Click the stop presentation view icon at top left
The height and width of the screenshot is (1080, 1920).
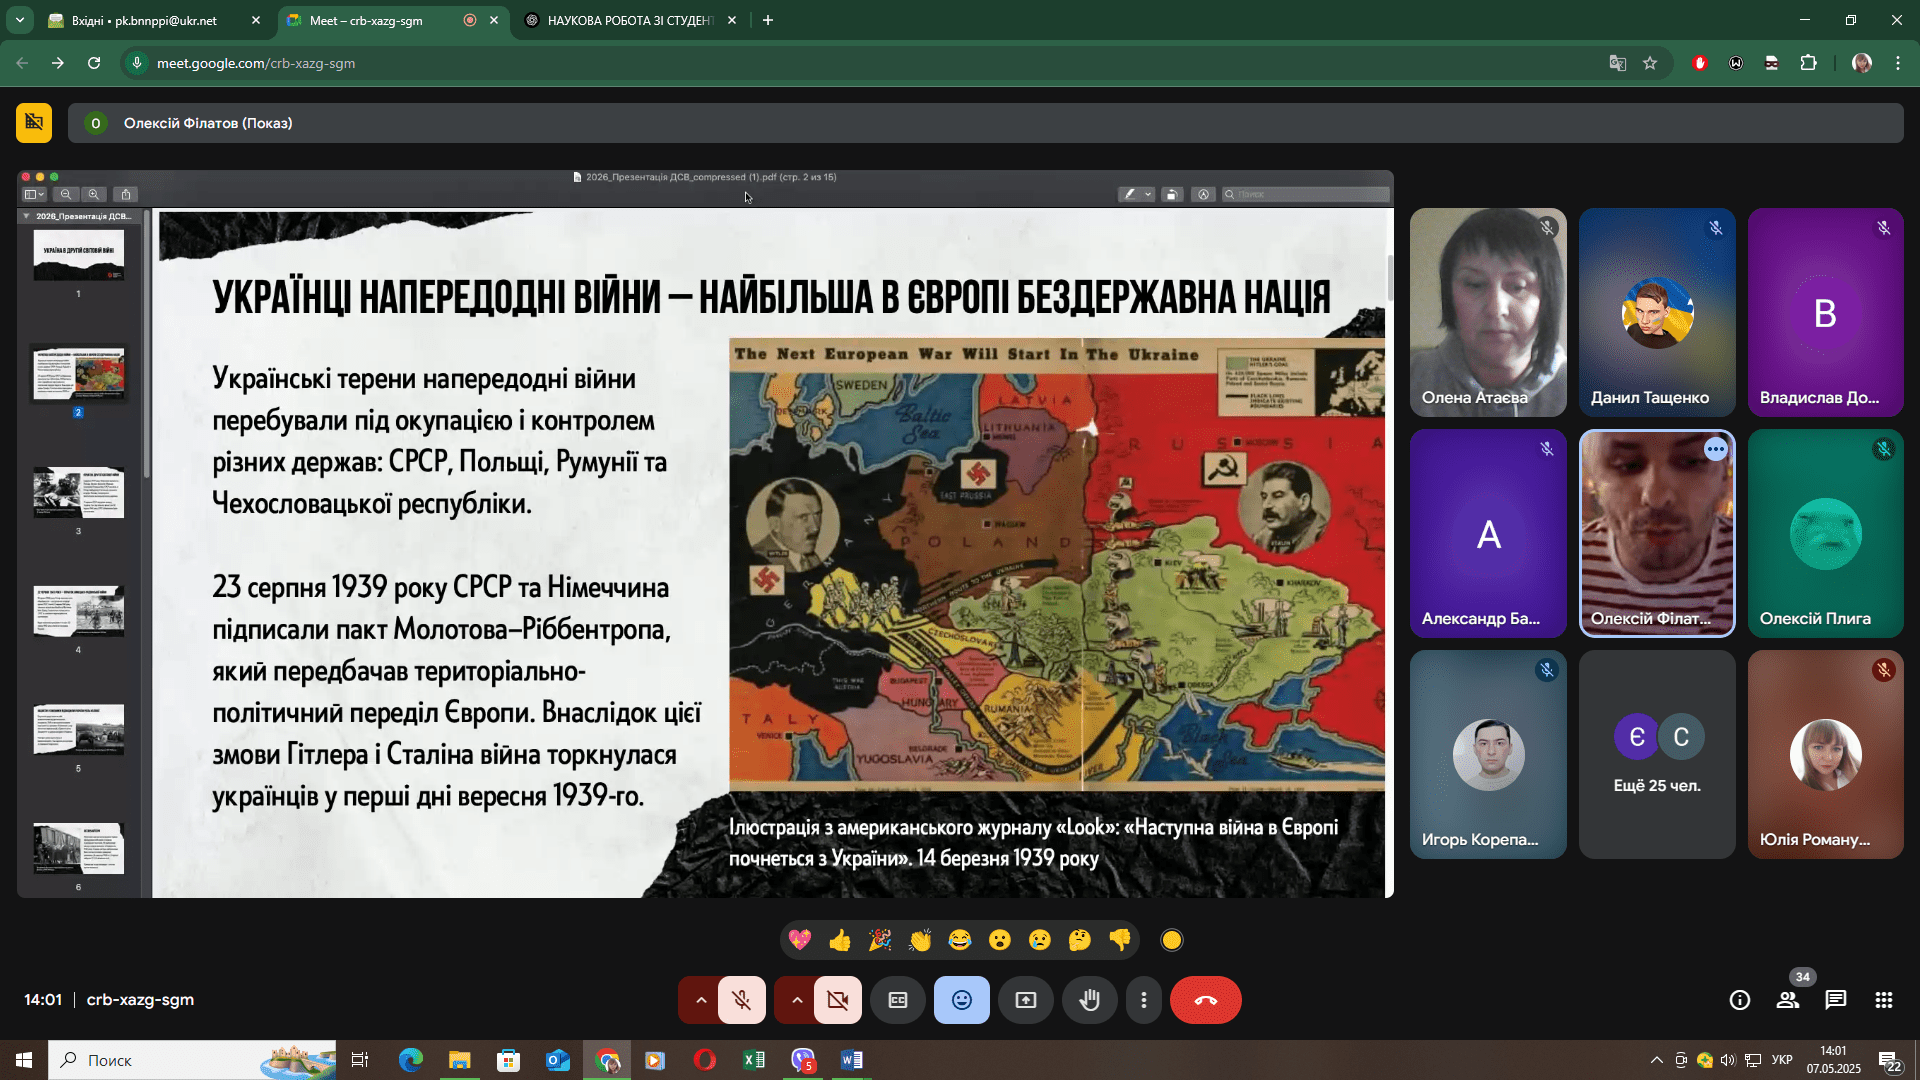(x=34, y=123)
